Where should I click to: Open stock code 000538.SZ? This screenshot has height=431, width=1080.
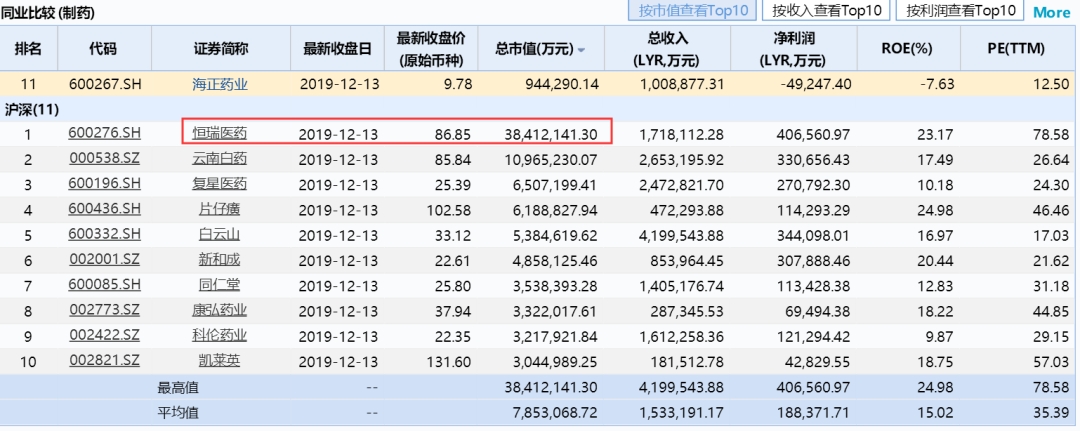(104, 159)
